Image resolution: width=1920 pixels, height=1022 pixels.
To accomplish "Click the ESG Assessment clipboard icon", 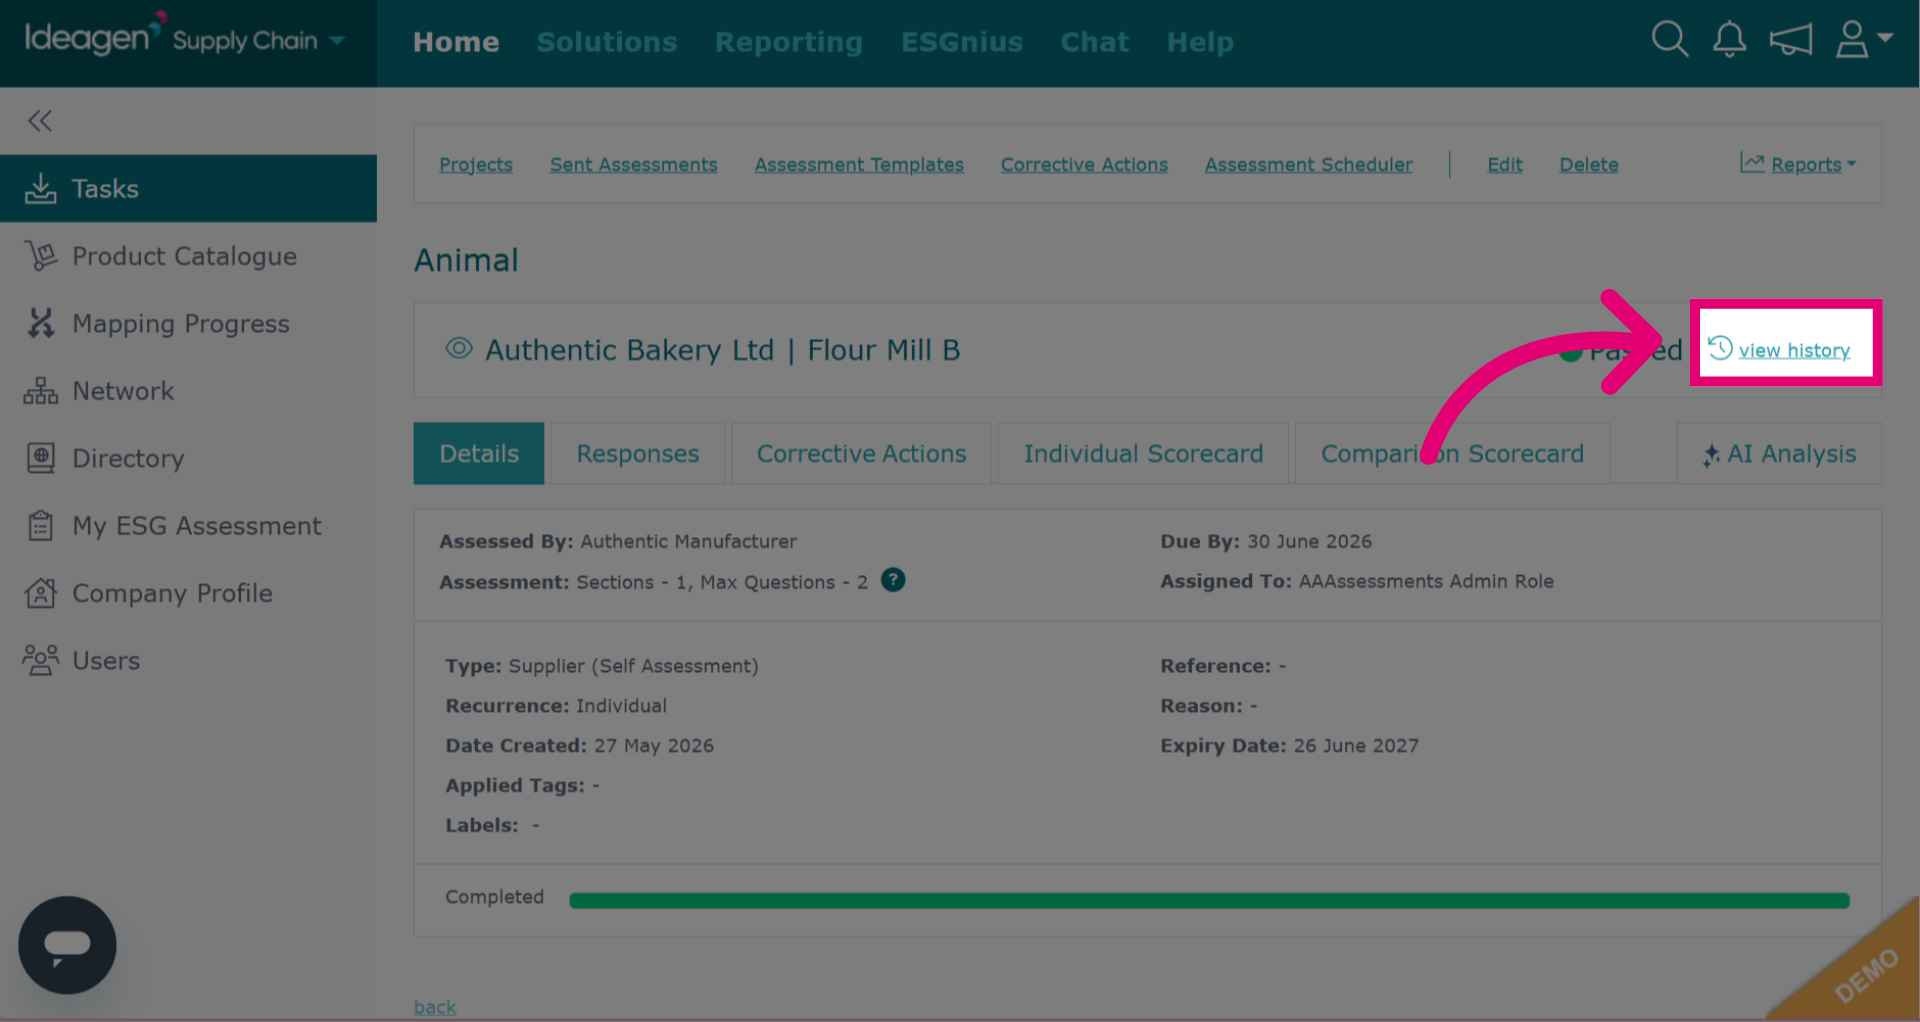I will 40,526.
